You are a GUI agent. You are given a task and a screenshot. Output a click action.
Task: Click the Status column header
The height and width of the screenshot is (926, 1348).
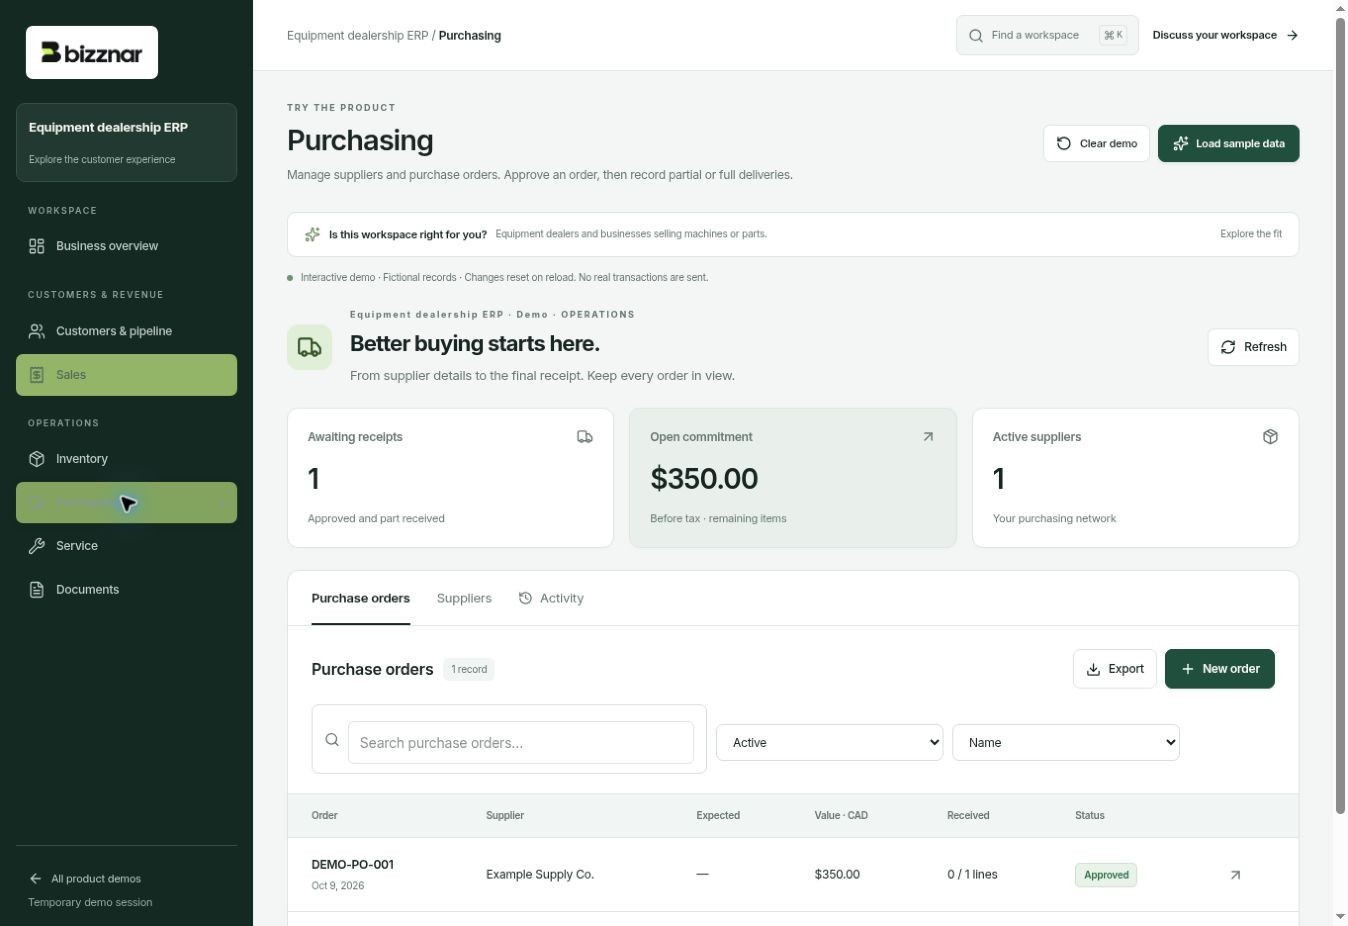[x=1090, y=816]
